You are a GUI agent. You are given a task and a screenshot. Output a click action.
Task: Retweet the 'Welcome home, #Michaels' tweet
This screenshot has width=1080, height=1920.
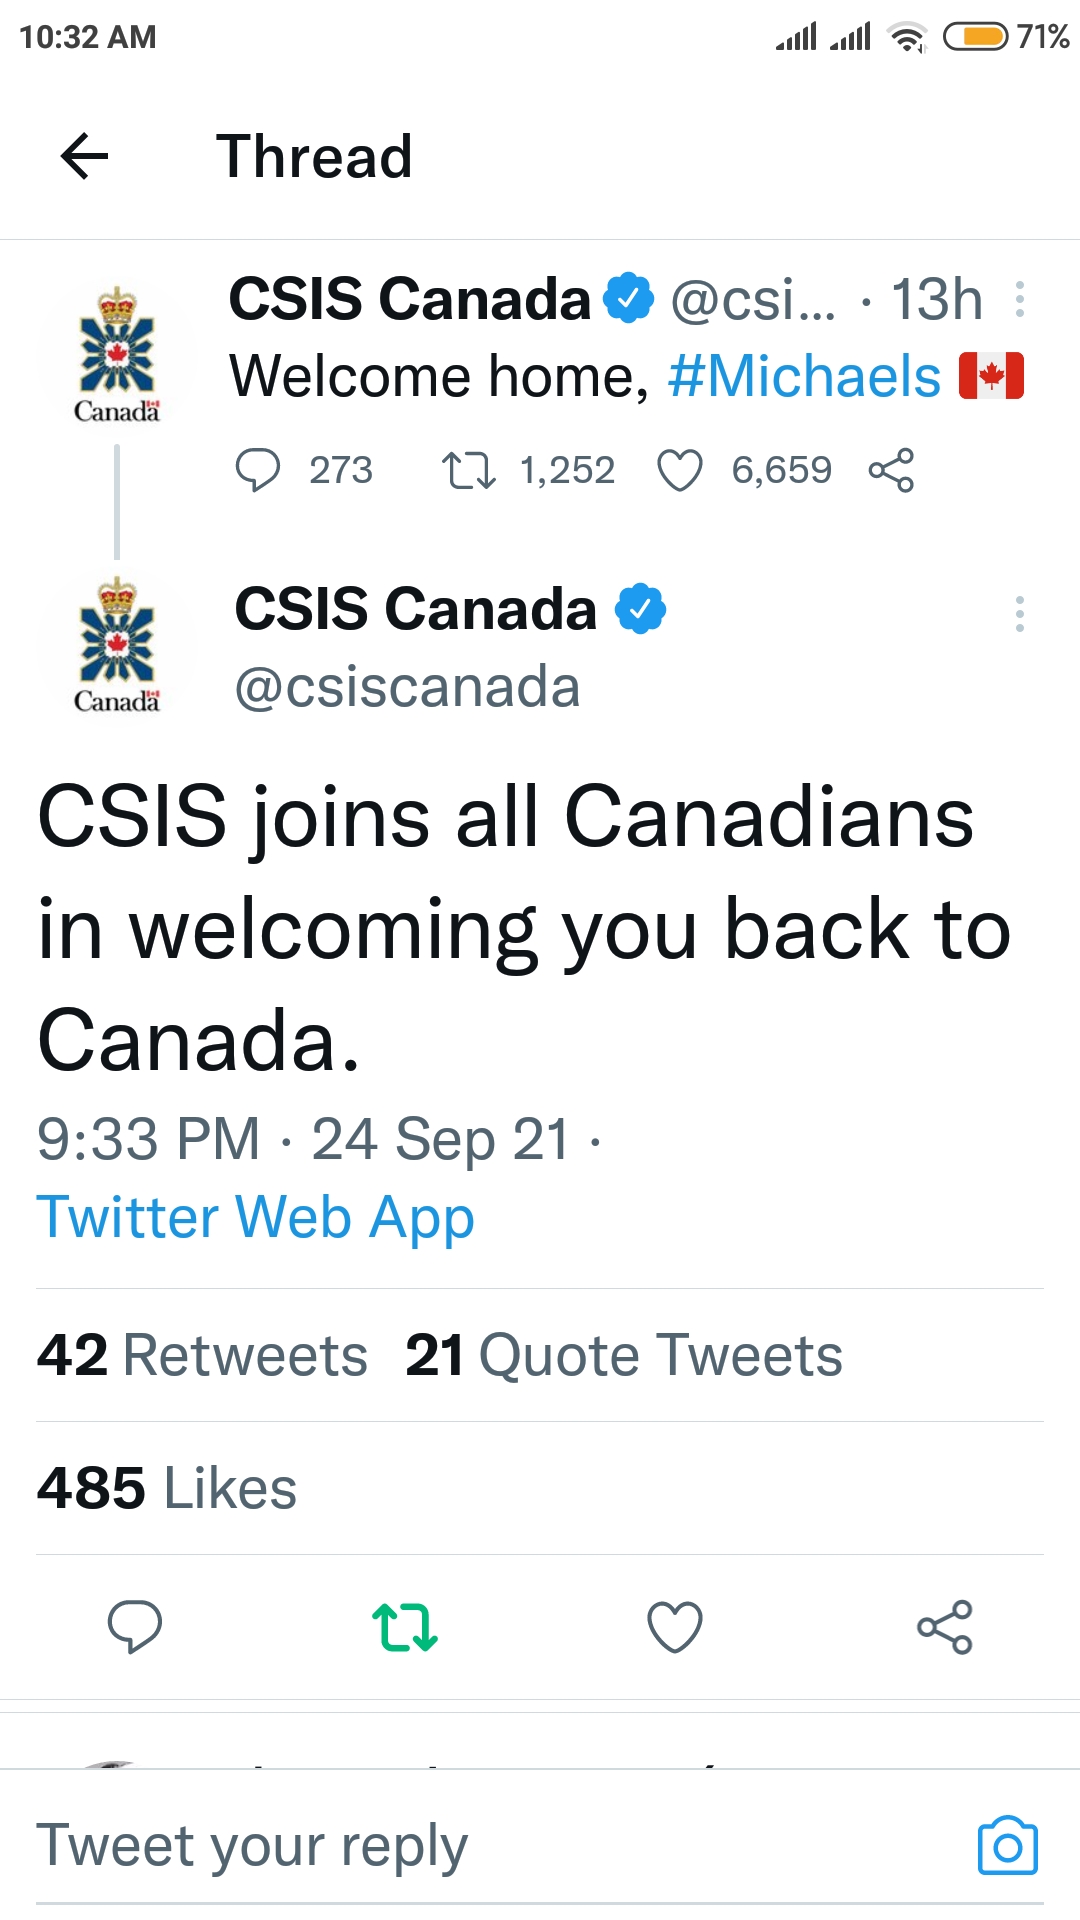pos(469,470)
